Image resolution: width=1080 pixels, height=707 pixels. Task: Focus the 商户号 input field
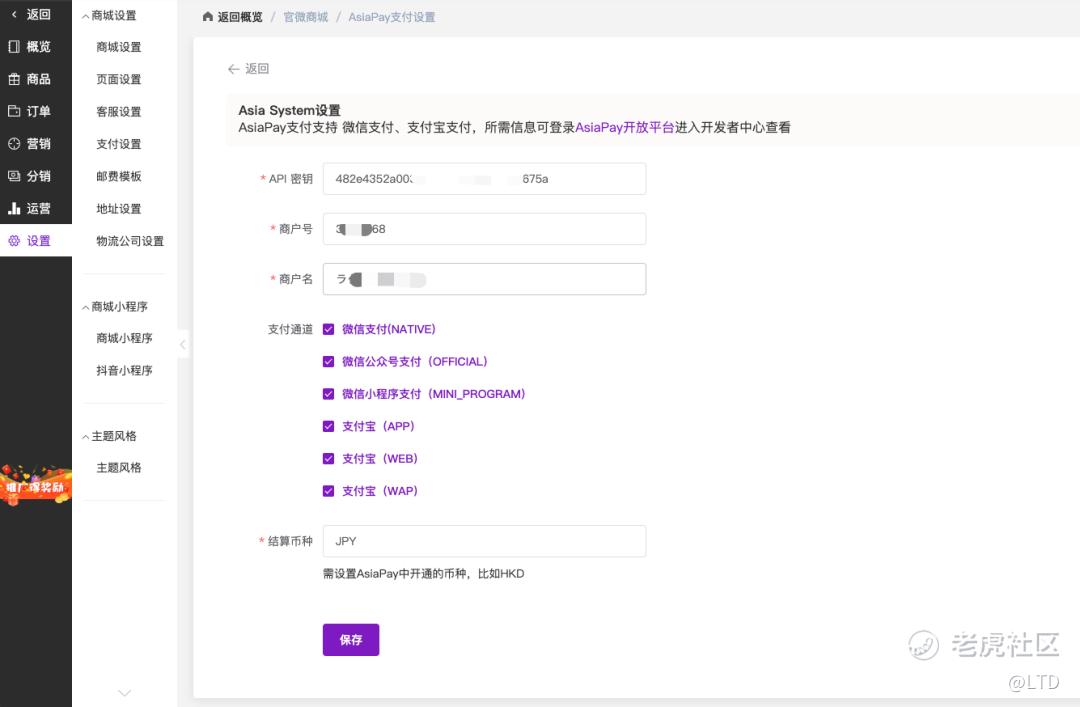484,229
